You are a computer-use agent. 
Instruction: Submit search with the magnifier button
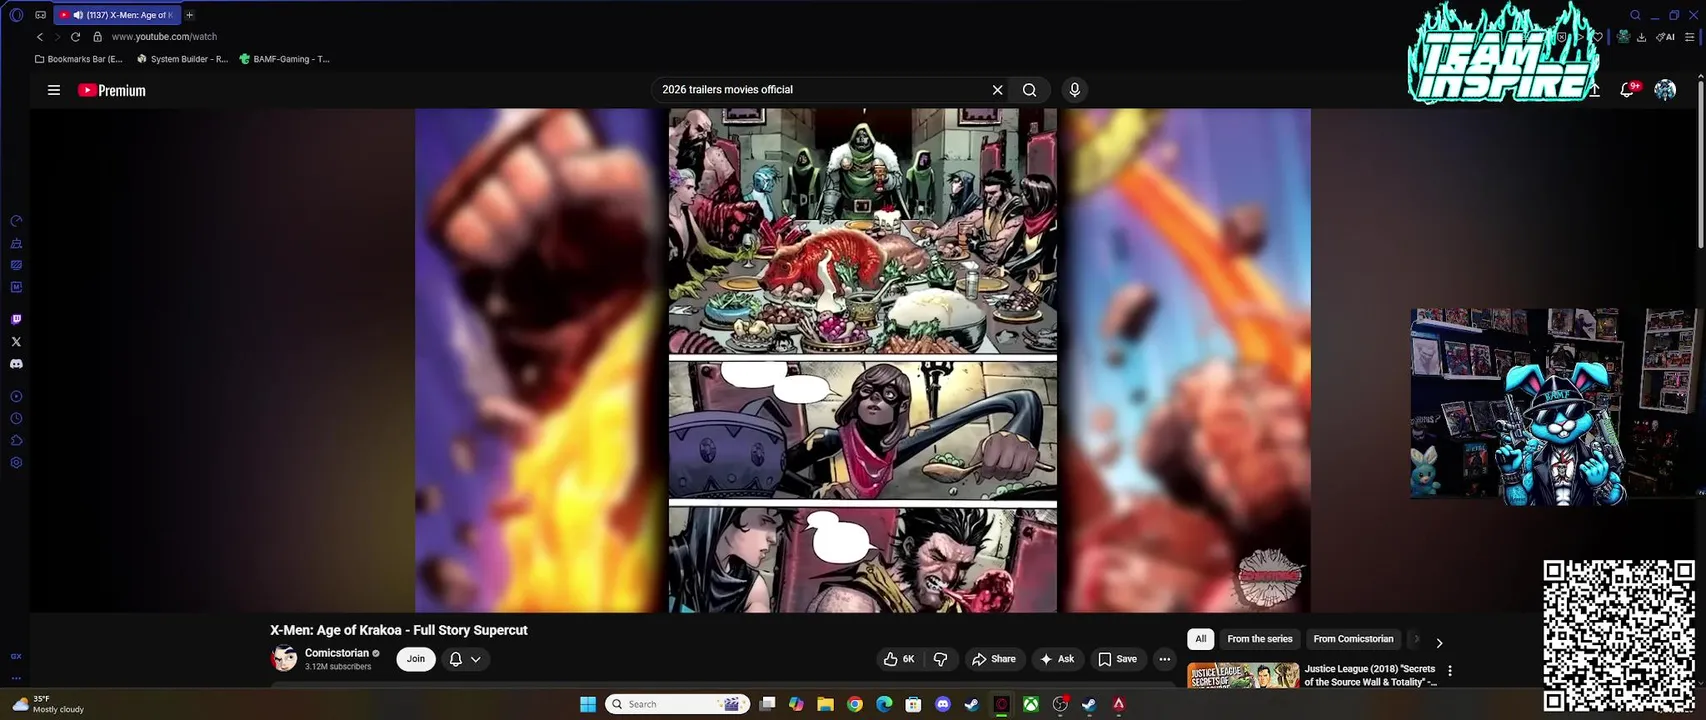click(1029, 90)
